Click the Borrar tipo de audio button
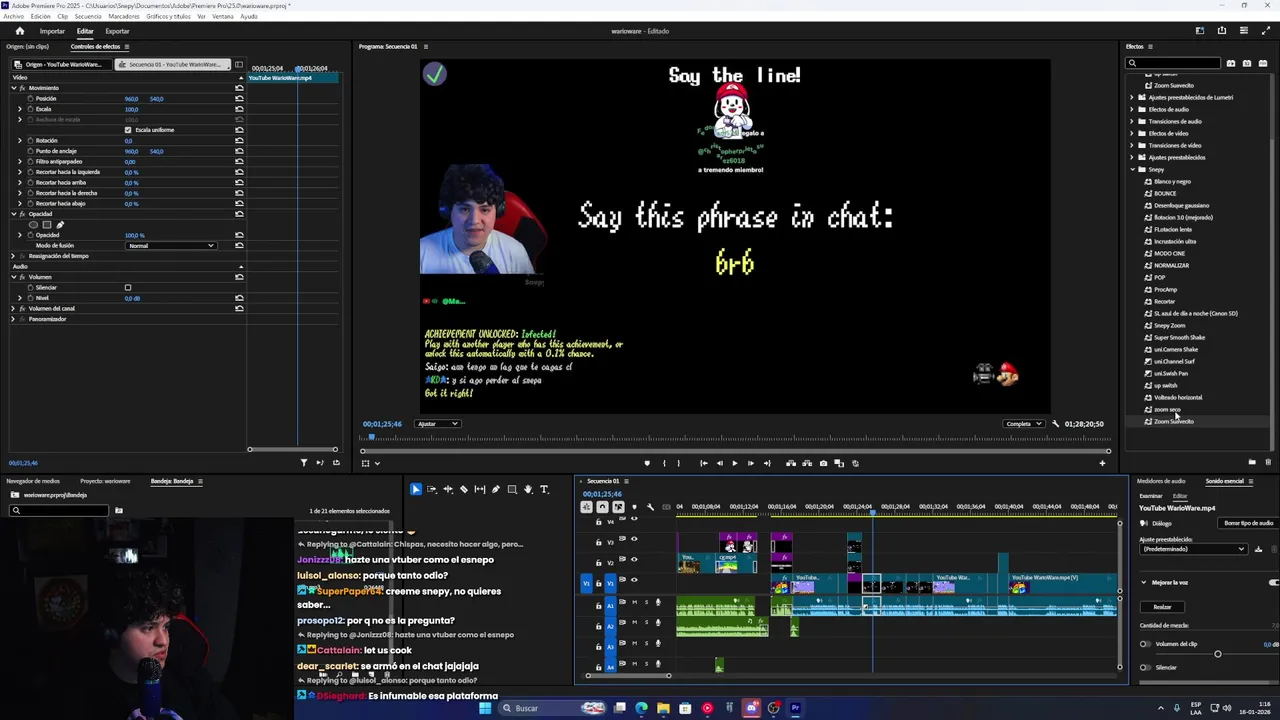1280x720 pixels. coord(1249,523)
